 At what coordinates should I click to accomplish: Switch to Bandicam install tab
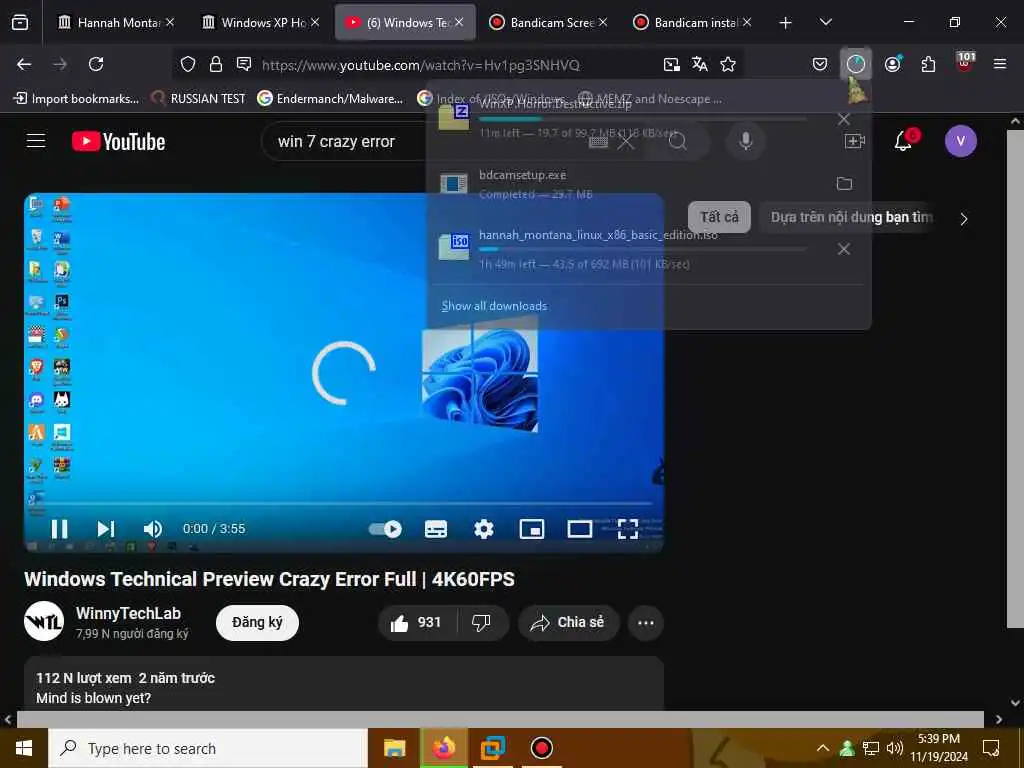(x=693, y=22)
